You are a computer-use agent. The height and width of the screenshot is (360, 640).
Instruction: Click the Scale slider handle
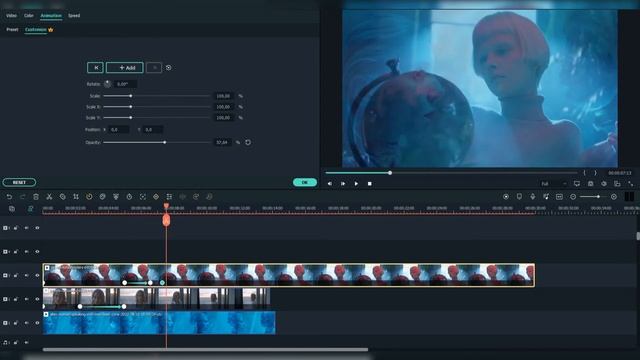(x=131, y=96)
